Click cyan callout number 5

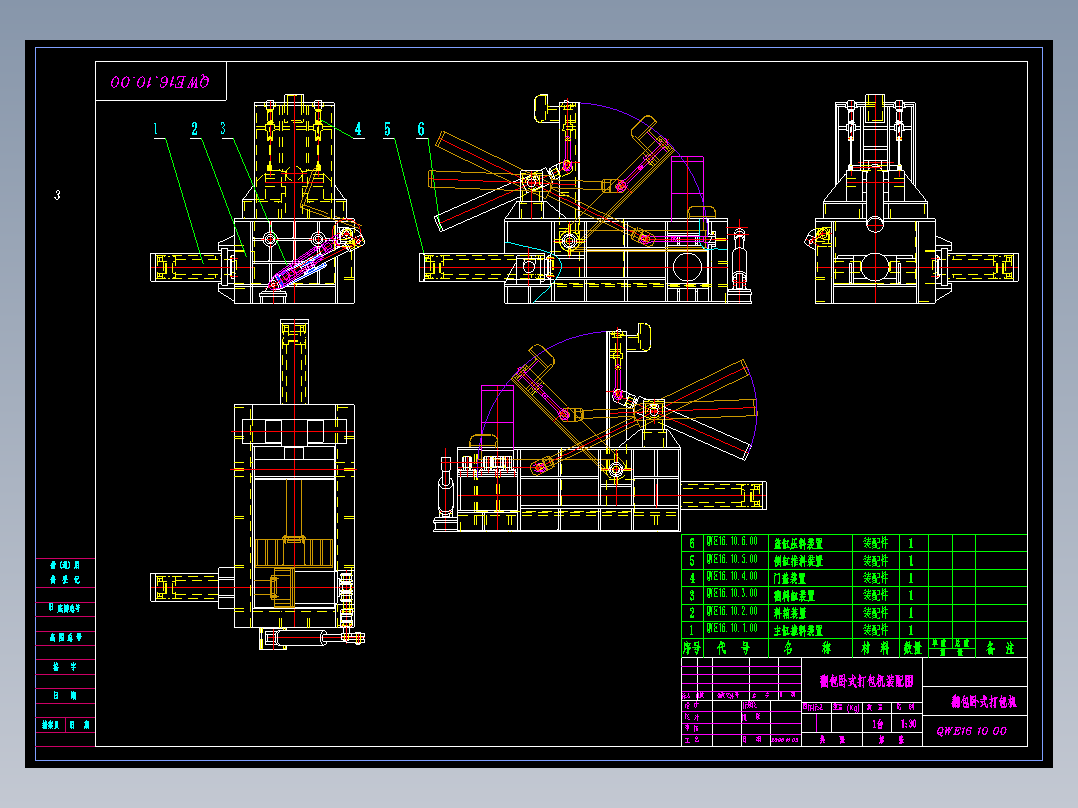(x=388, y=129)
